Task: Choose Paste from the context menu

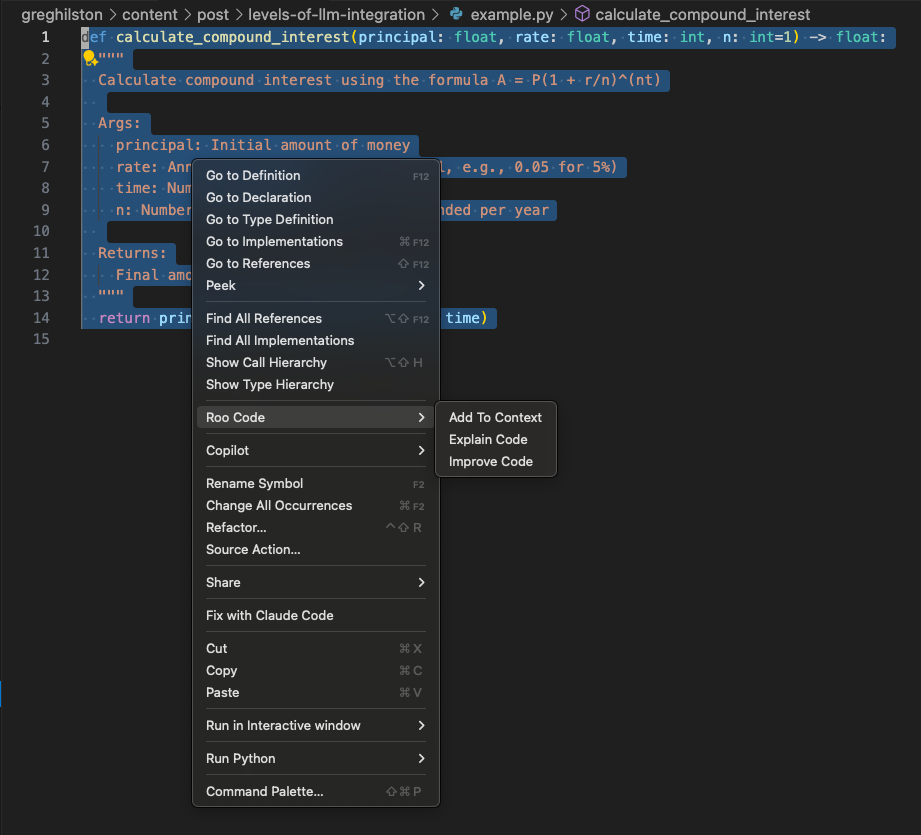Action: click(315, 692)
